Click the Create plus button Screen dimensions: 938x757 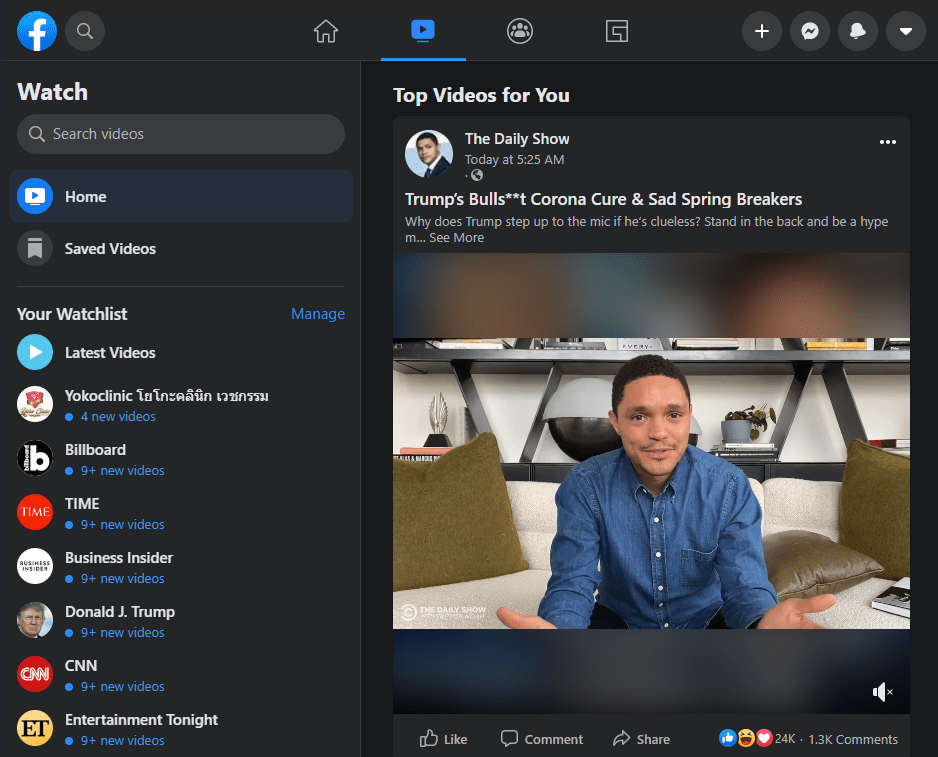[x=762, y=31]
